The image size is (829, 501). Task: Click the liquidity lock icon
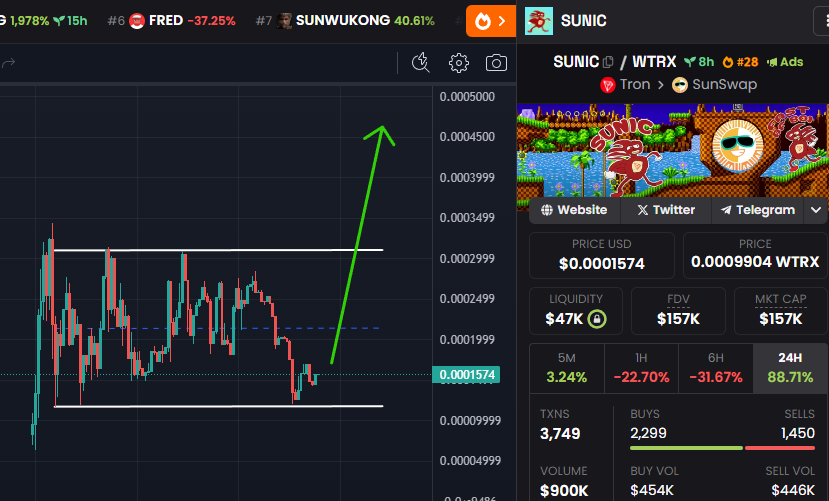(x=597, y=319)
